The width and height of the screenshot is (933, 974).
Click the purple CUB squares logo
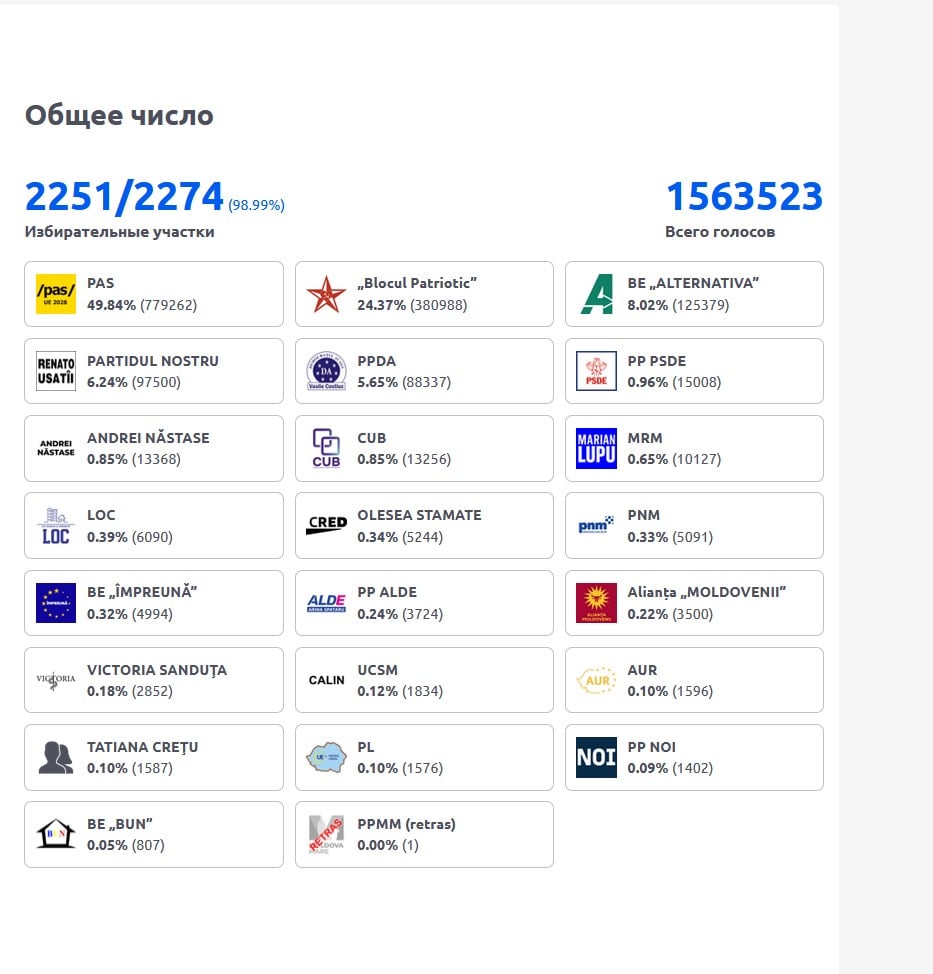(326, 448)
